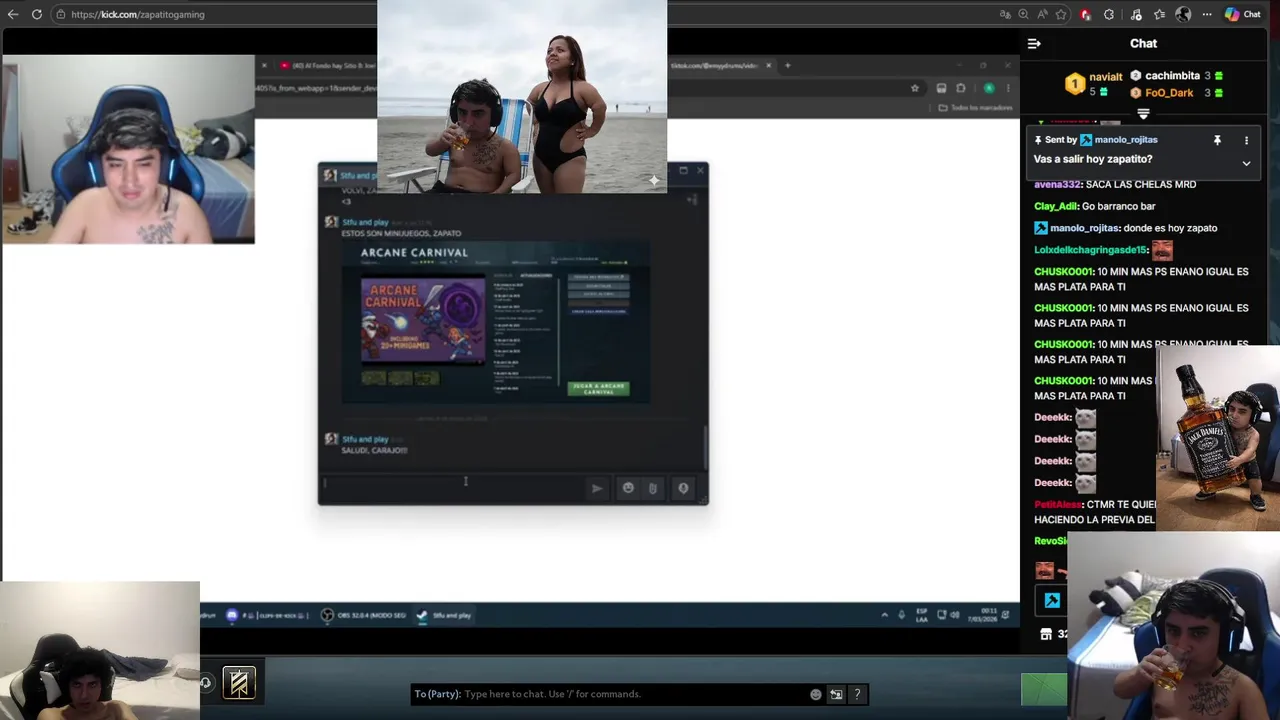Screen dimensions: 1280x720
Task: Click 'SALUD!, CARAJO!!!' Steam message
Action: [x=375, y=450]
